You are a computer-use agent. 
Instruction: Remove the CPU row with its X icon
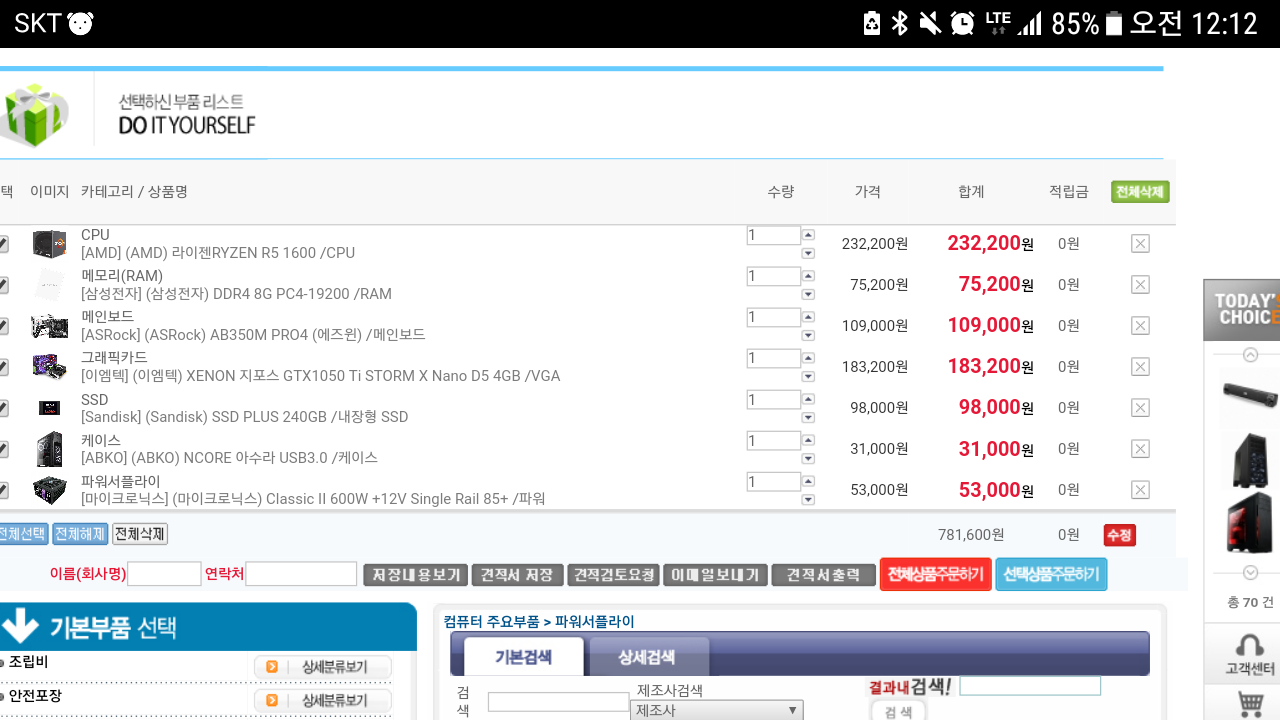point(1140,244)
